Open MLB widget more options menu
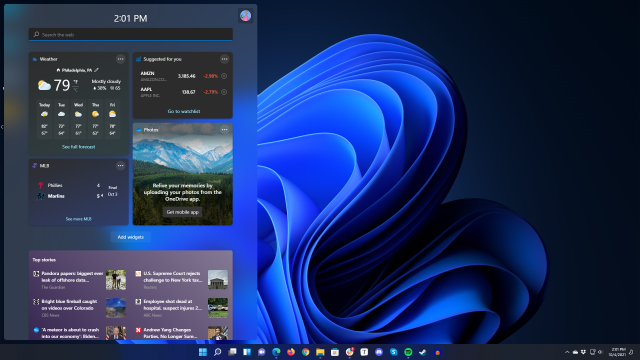Image resolution: width=640 pixels, height=360 pixels. coord(120,165)
